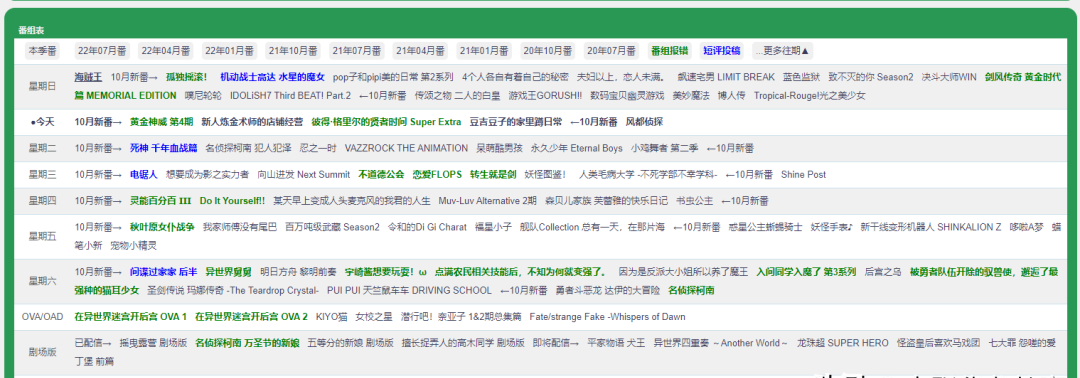Viewport: 1080px width, 378px height.
Task: Open 死神 千年血战篇 on Tuesday
Action: tap(163, 148)
